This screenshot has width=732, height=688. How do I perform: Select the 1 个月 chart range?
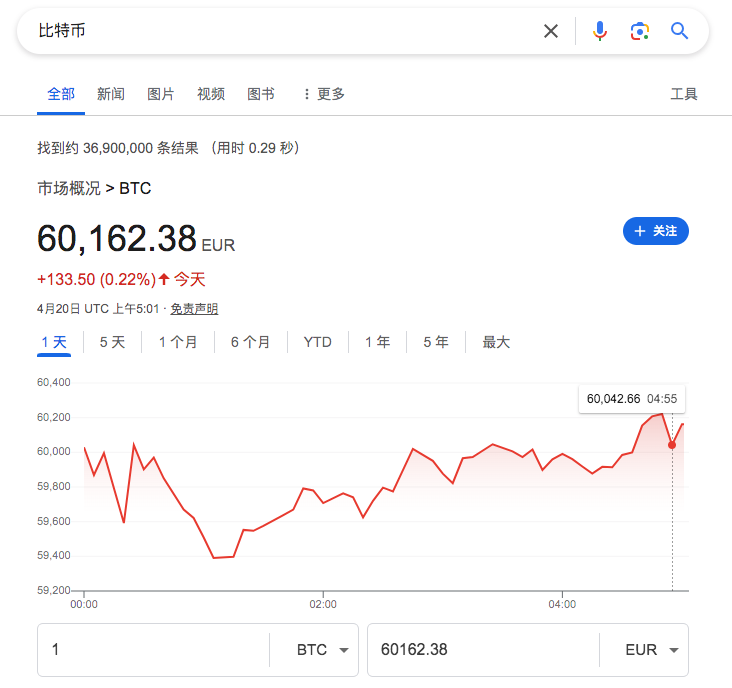pyautogui.click(x=178, y=342)
